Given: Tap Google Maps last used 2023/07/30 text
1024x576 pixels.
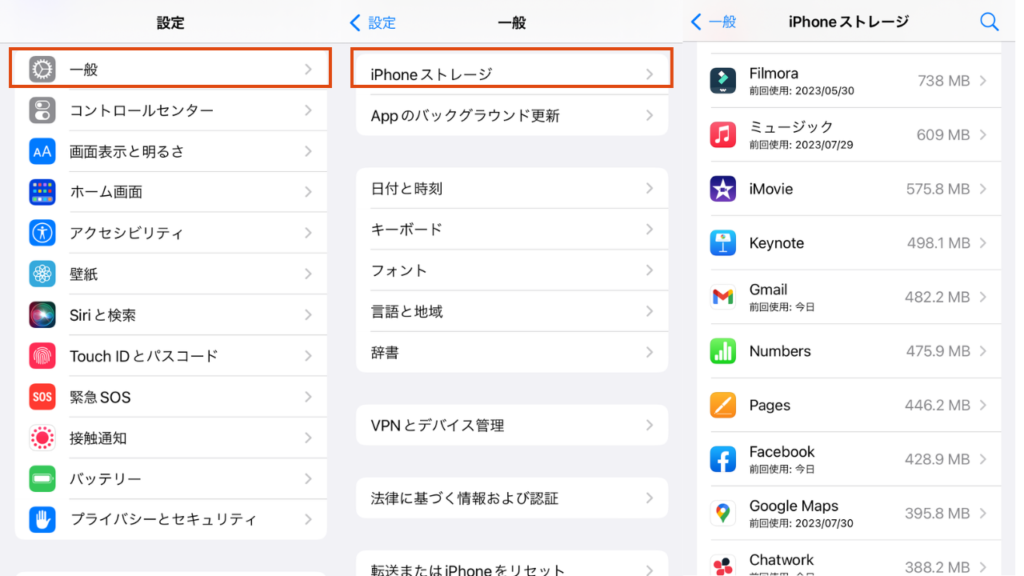Looking at the screenshot, I should pos(801,524).
